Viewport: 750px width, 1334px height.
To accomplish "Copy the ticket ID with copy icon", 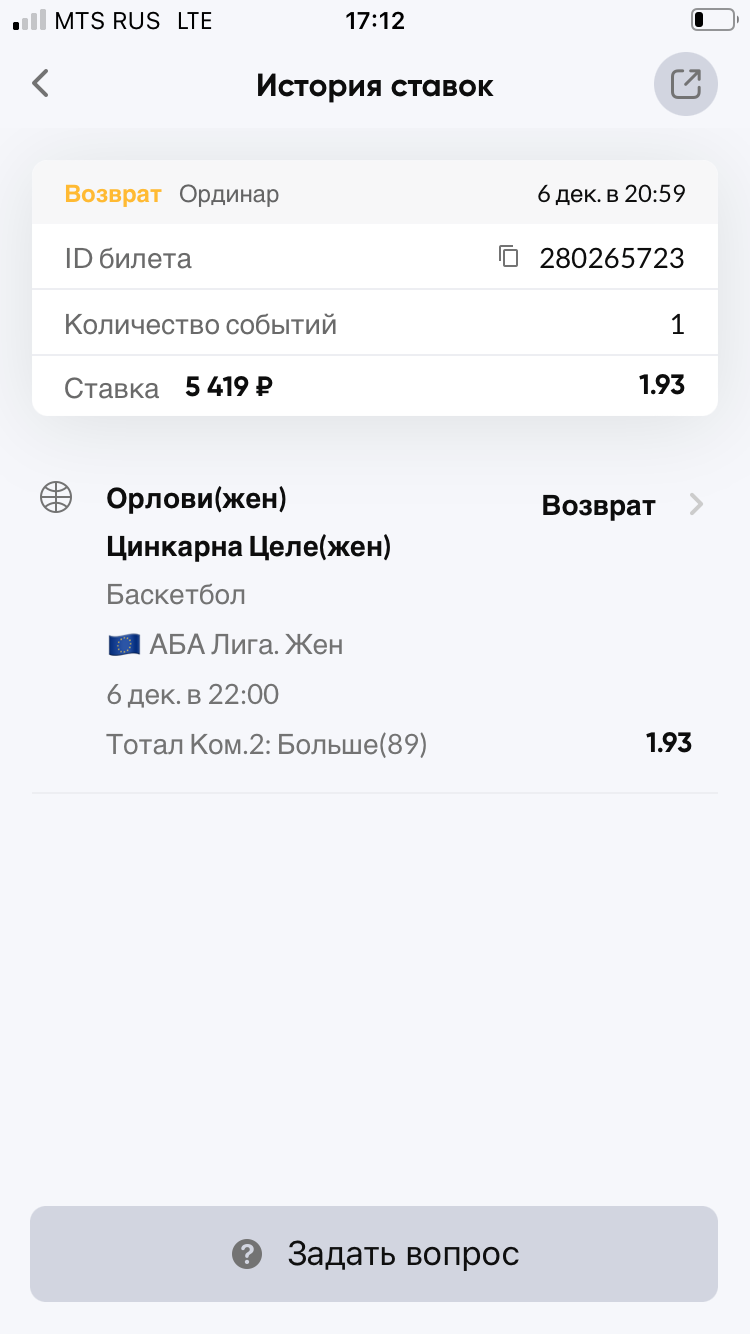I will (509, 257).
